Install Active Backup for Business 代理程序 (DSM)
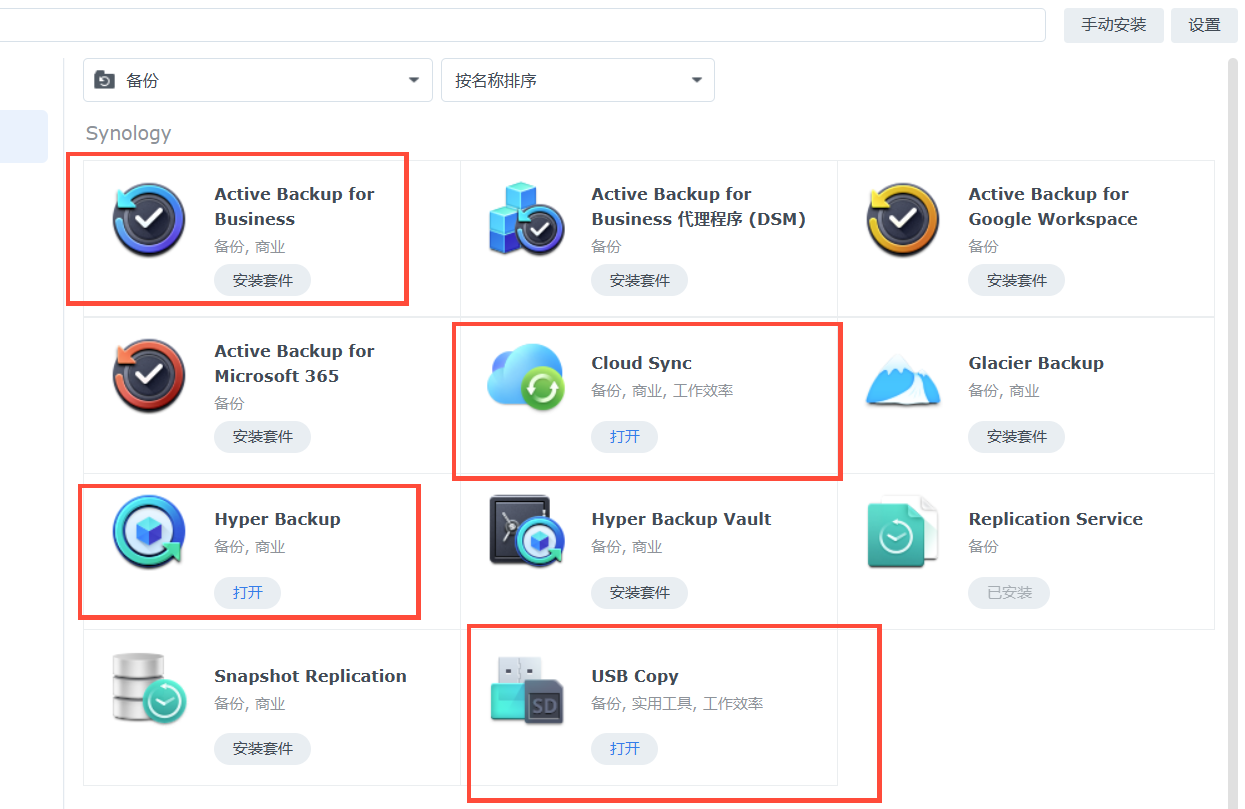 pyautogui.click(x=640, y=281)
